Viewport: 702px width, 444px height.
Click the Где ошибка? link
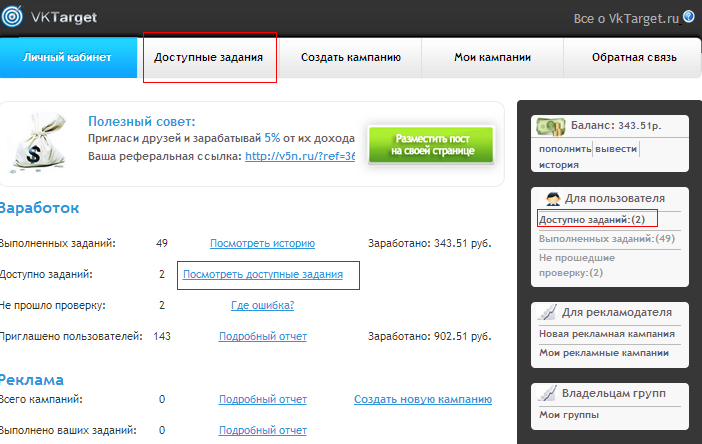[x=262, y=306]
